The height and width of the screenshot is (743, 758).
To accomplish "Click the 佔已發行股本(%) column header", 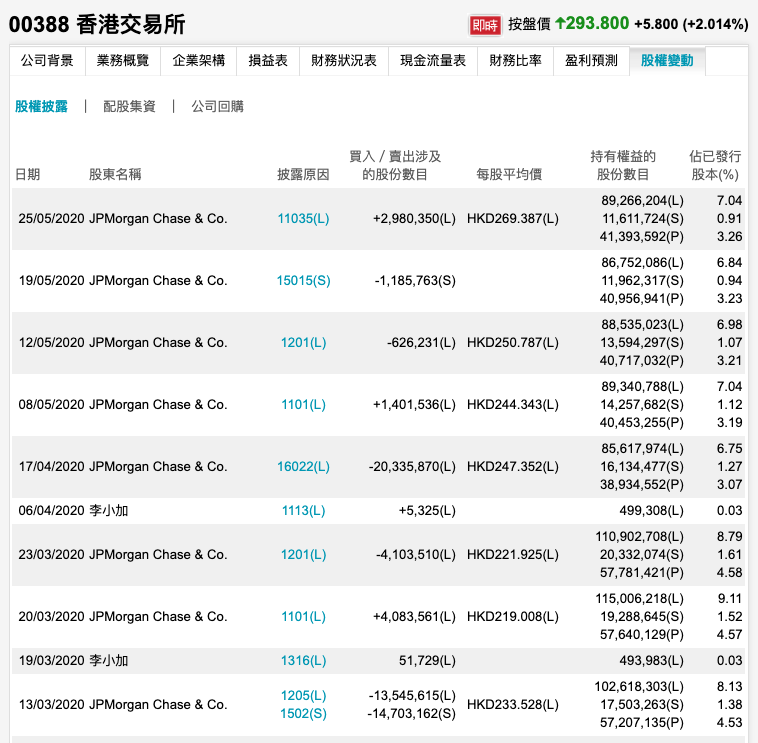I will [x=715, y=165].
